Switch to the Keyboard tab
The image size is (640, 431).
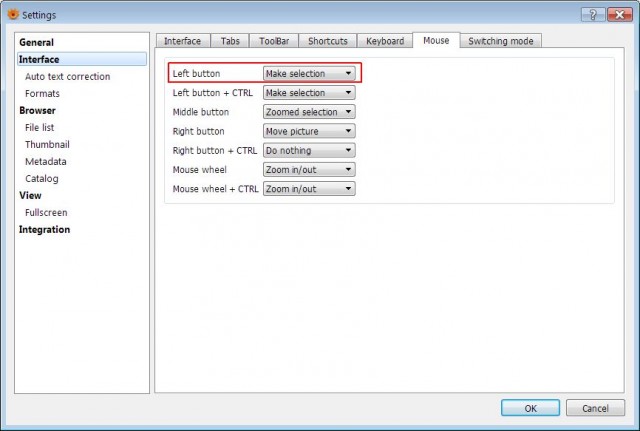click(385, 41)
